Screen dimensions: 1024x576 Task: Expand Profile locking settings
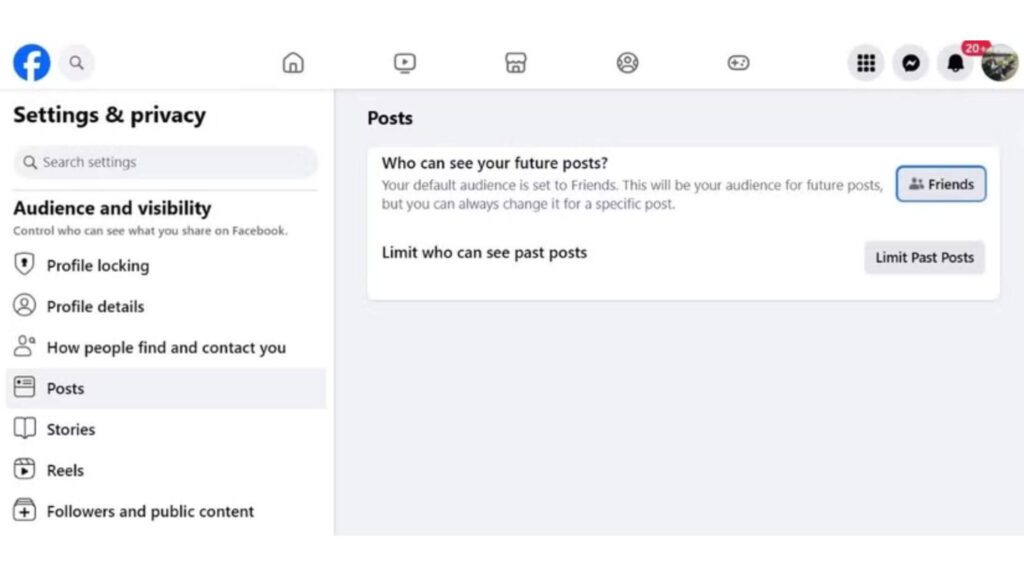97,265
